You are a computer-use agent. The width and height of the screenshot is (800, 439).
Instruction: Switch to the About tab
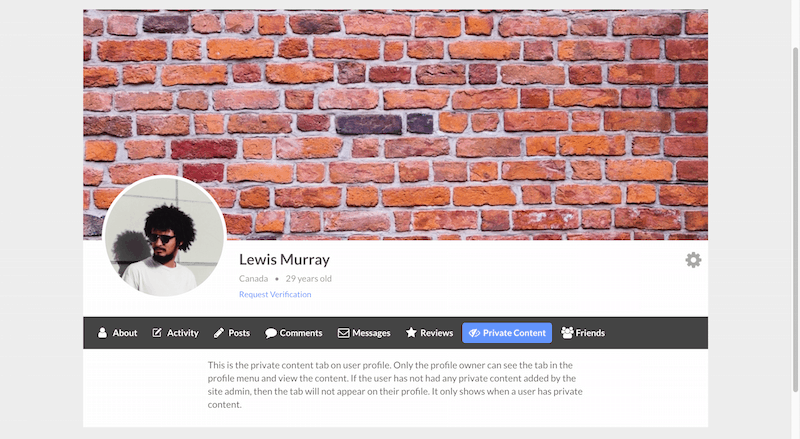[117, 333]
